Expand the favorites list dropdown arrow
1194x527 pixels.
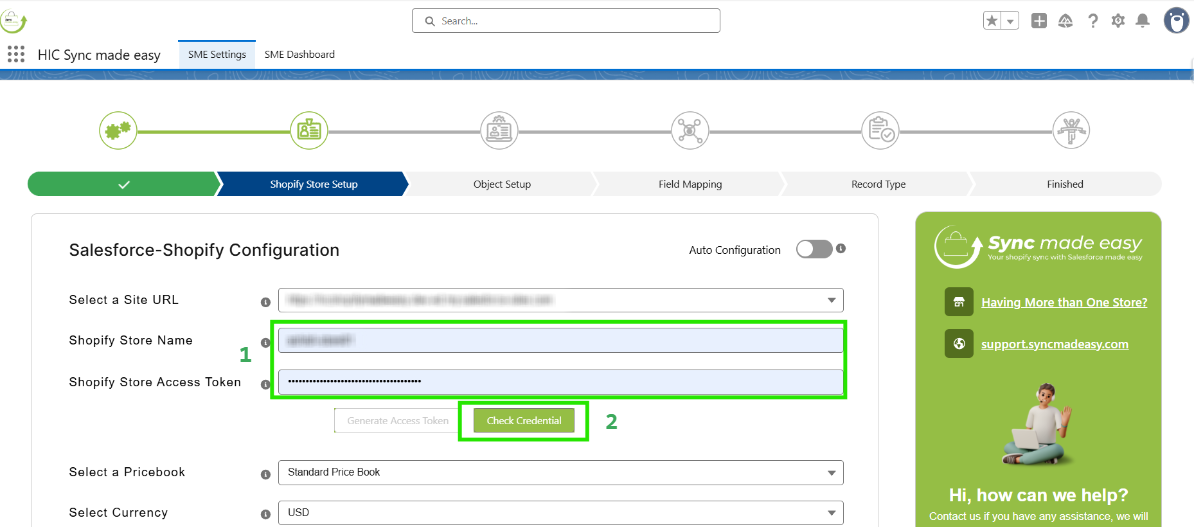click(1010, 21)
